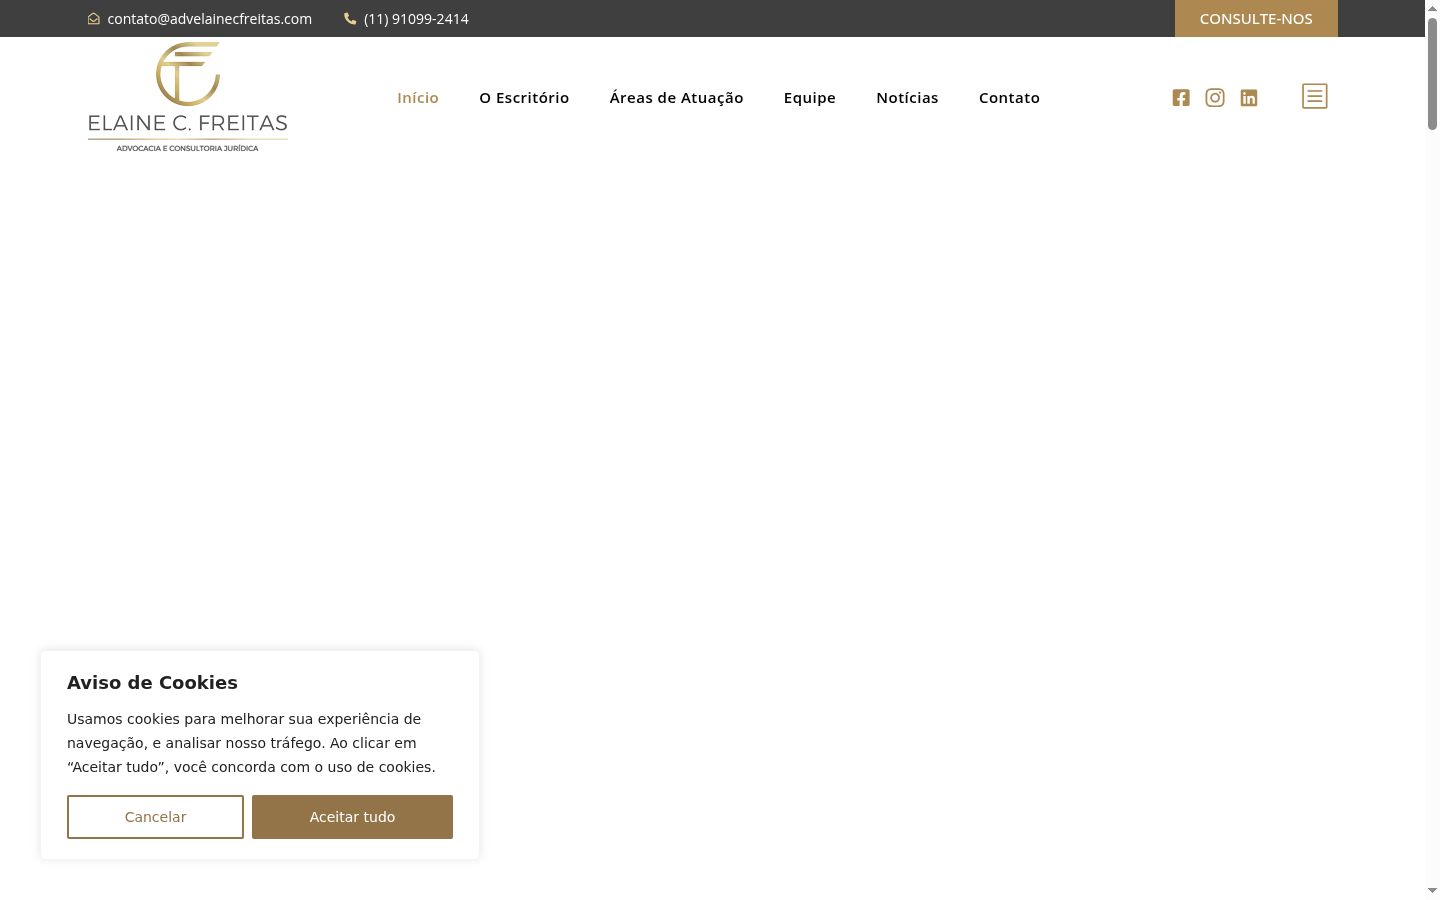1440x900 pixels.
Task: Open the hamburger side menu icon
Action: 1315,96
